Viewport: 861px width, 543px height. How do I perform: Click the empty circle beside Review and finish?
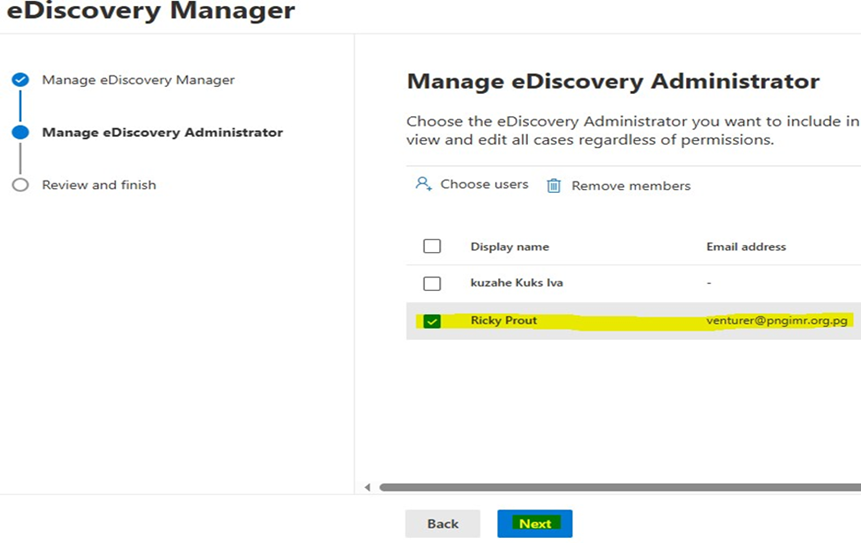tap(20, 185)
